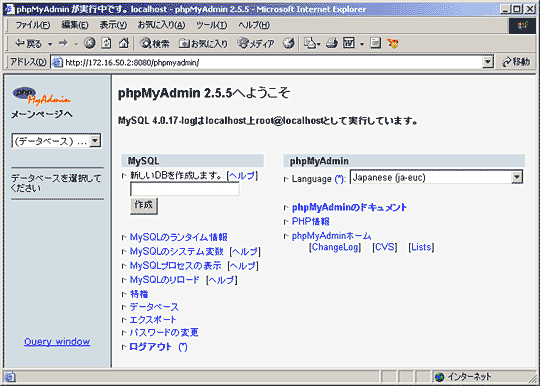Click the Back arrow toolbar button
The width and height of the screenshot is (540, 386).
(28, 43)
